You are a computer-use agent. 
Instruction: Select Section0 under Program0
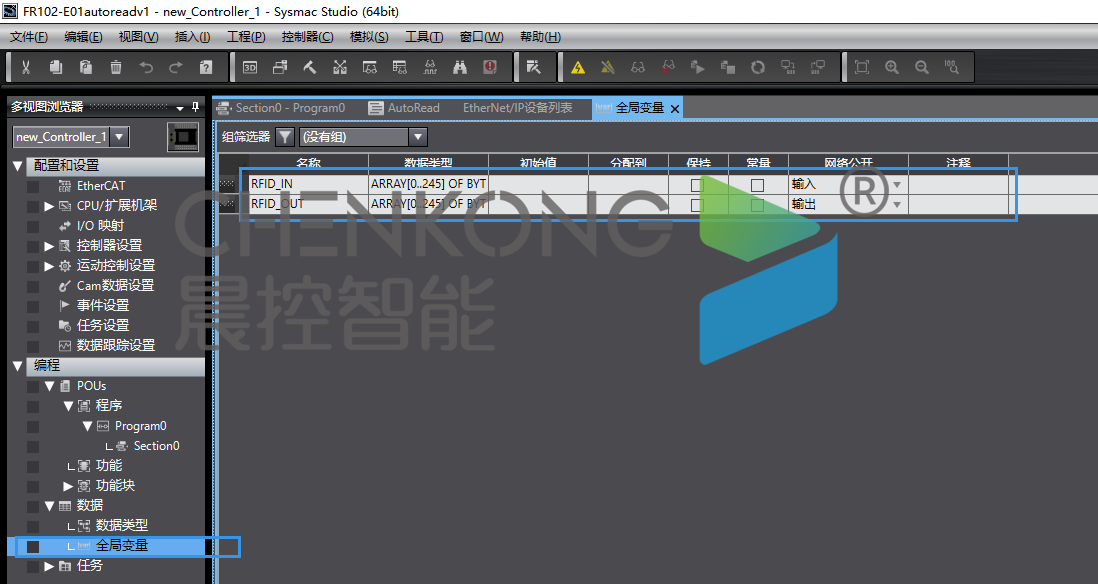[156, 446]
